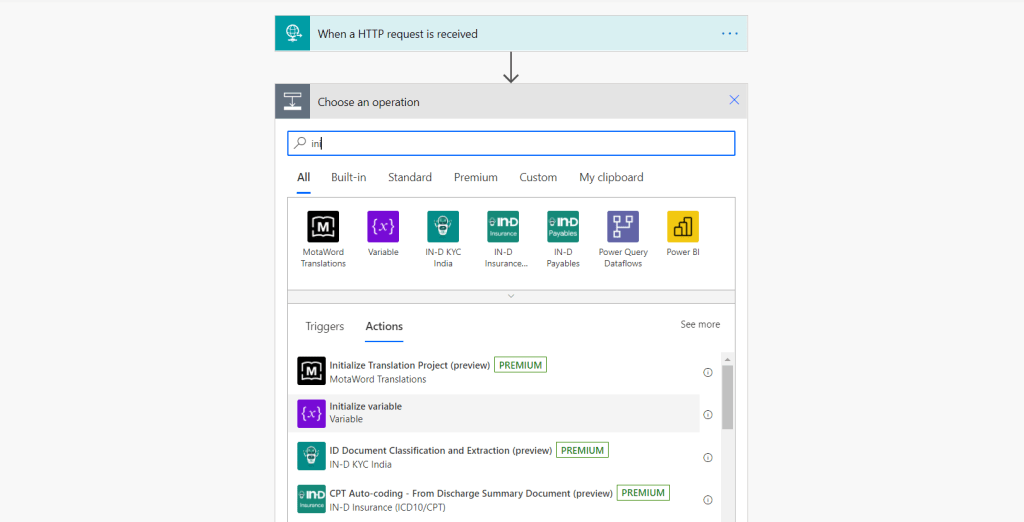Collapse the connector list chevron
The image size is (1024, 522).
pyautogui.click(x=511, y=296)
